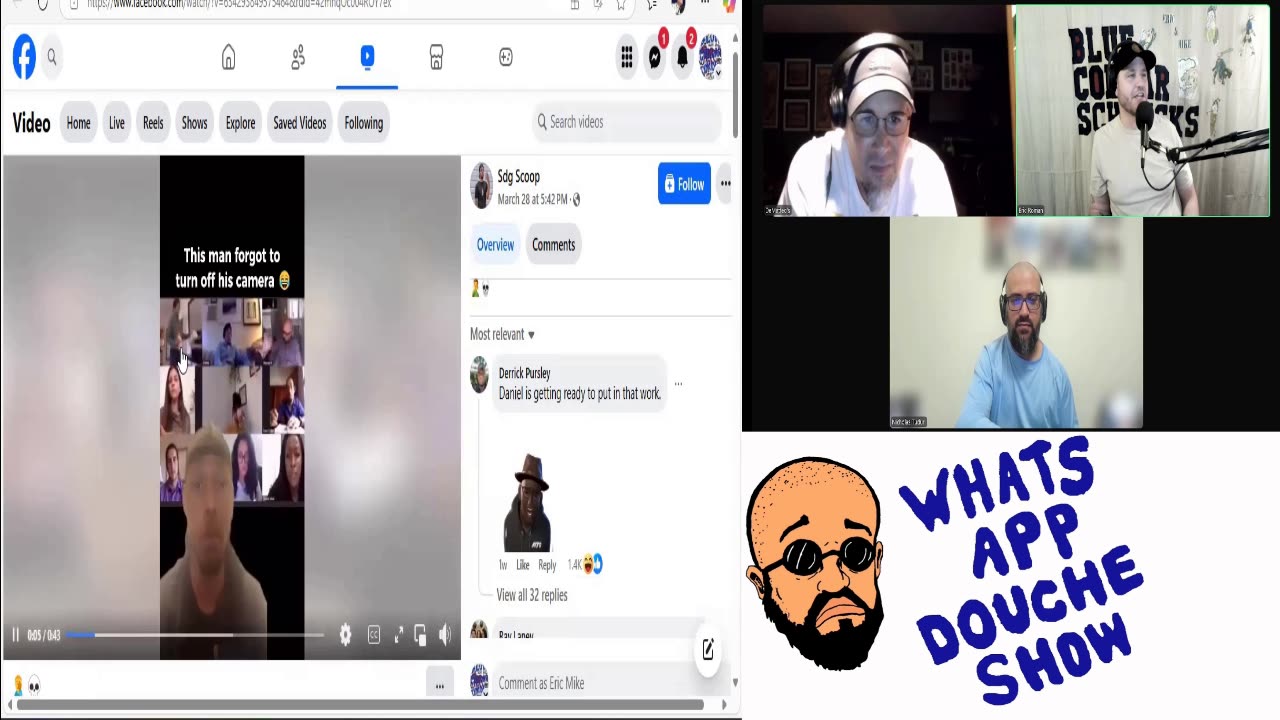Screen dimensions: 1280x720
Task: View the 1.4K reactions on the comment
Action: tap(585, 565)
